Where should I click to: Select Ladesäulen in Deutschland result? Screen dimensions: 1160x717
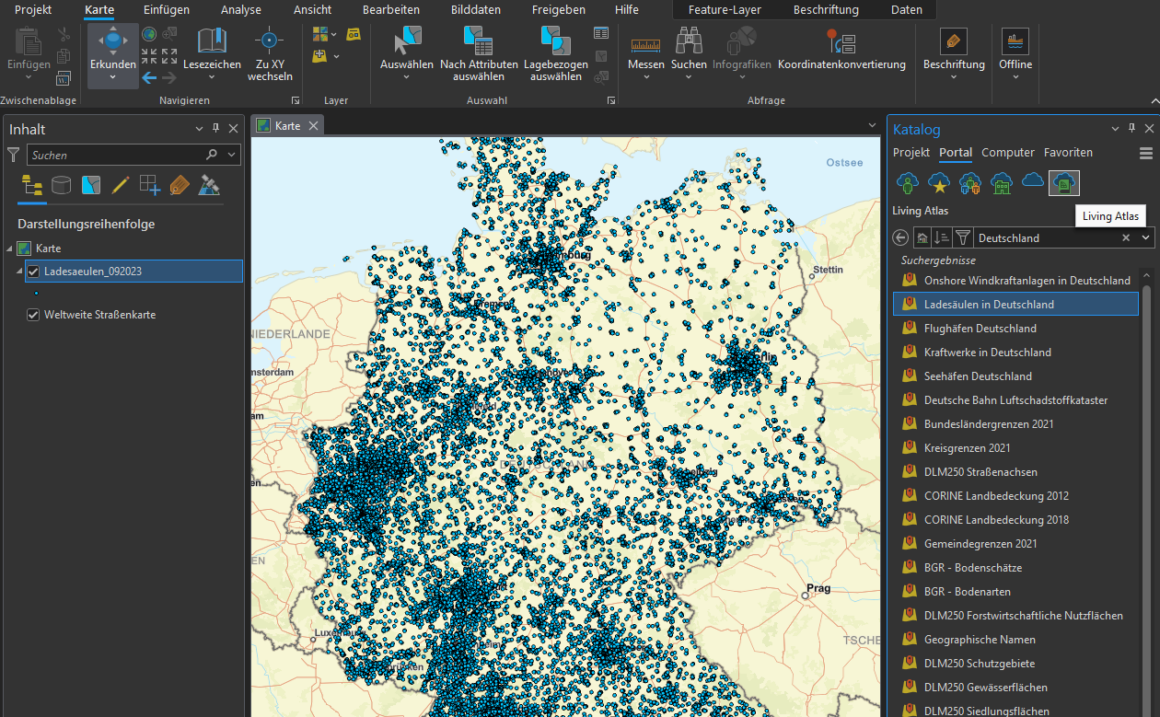pos(1016,304)
